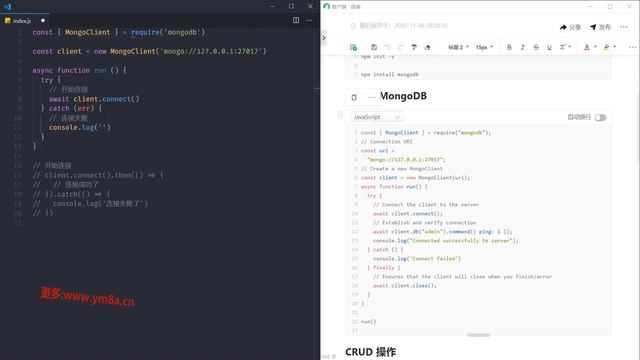Apply the red font color

[x=587, y=47]
